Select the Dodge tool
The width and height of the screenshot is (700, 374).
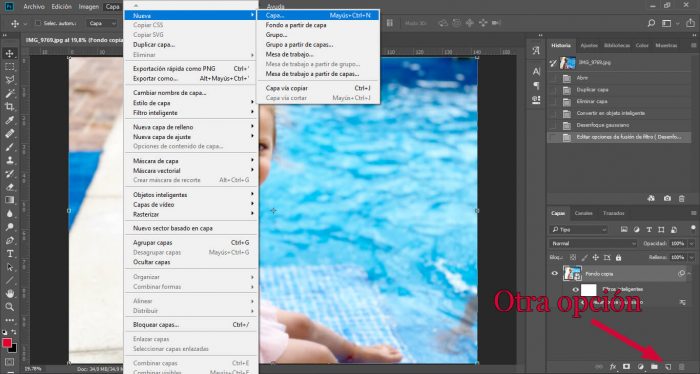point(9,227)
